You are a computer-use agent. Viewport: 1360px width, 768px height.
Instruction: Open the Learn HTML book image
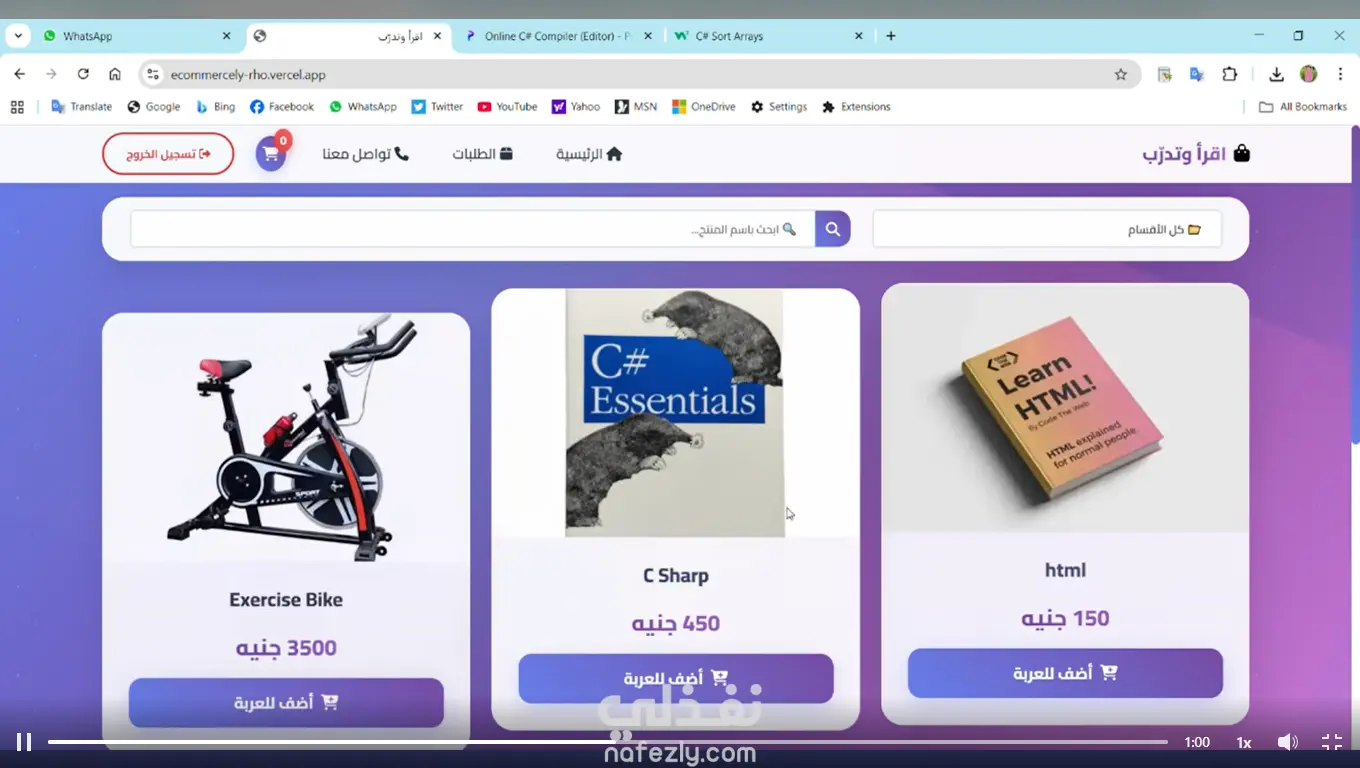[x=1065, y=408]
